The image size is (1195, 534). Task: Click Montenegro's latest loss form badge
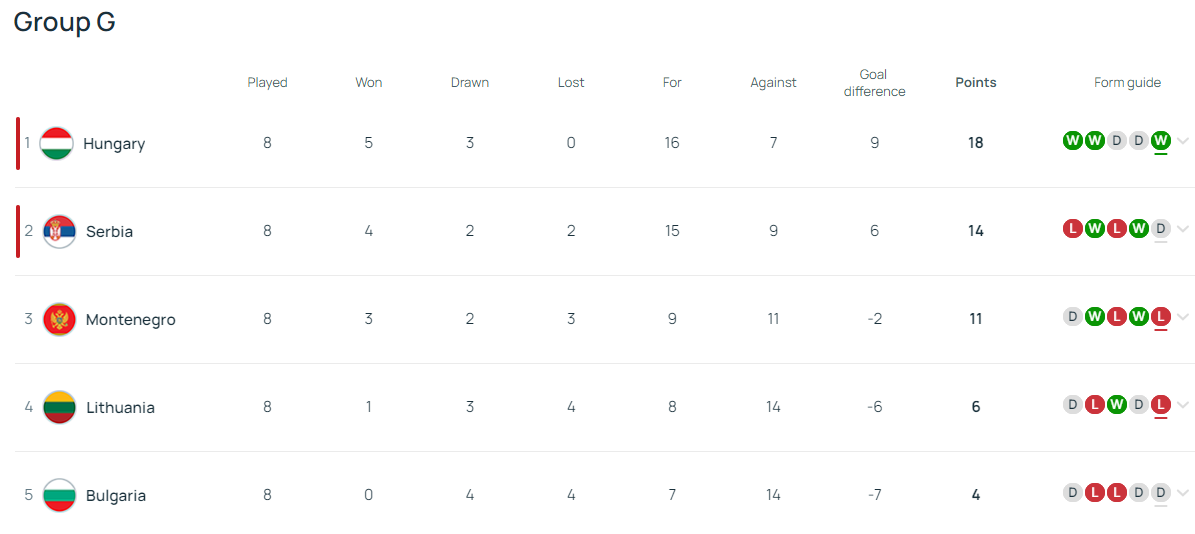coord(1160,317)
